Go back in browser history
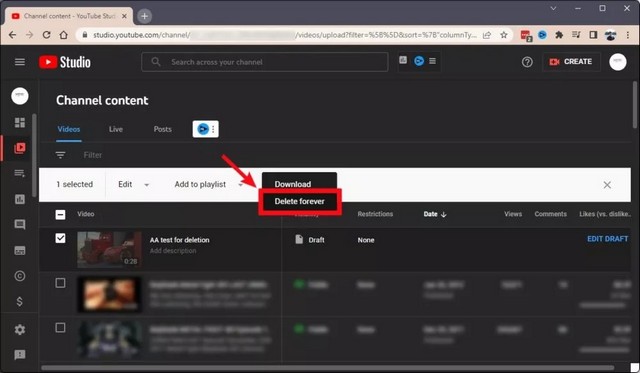640x373 pixels. (12, 35)
